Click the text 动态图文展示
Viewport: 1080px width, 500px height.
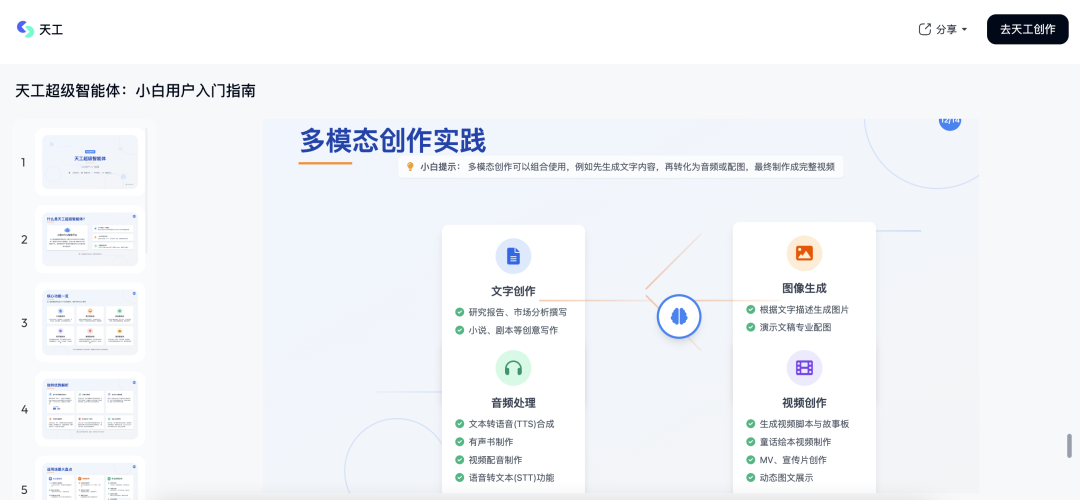[787, 477]
